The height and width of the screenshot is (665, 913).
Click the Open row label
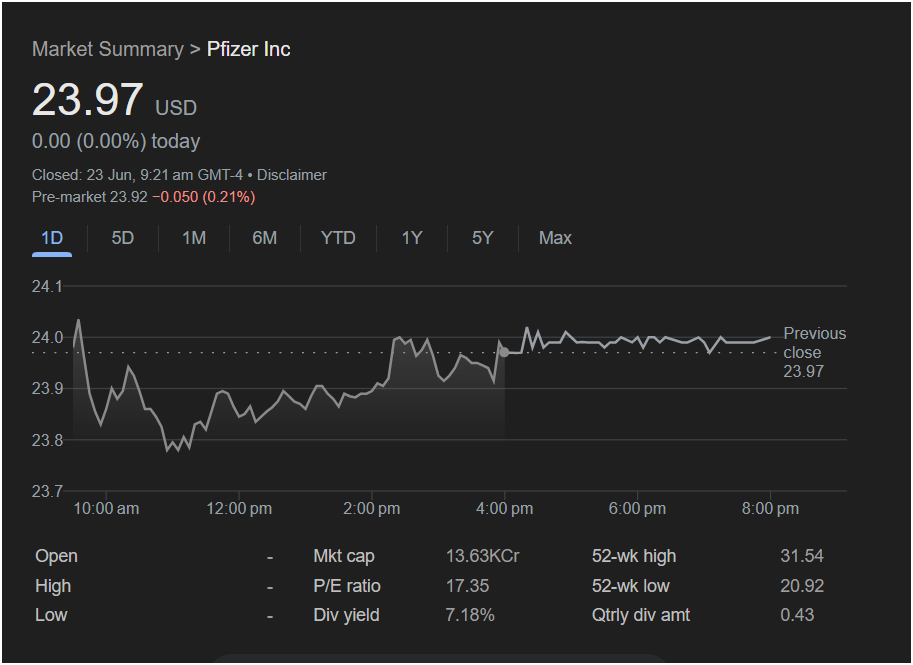click(56, 556)
